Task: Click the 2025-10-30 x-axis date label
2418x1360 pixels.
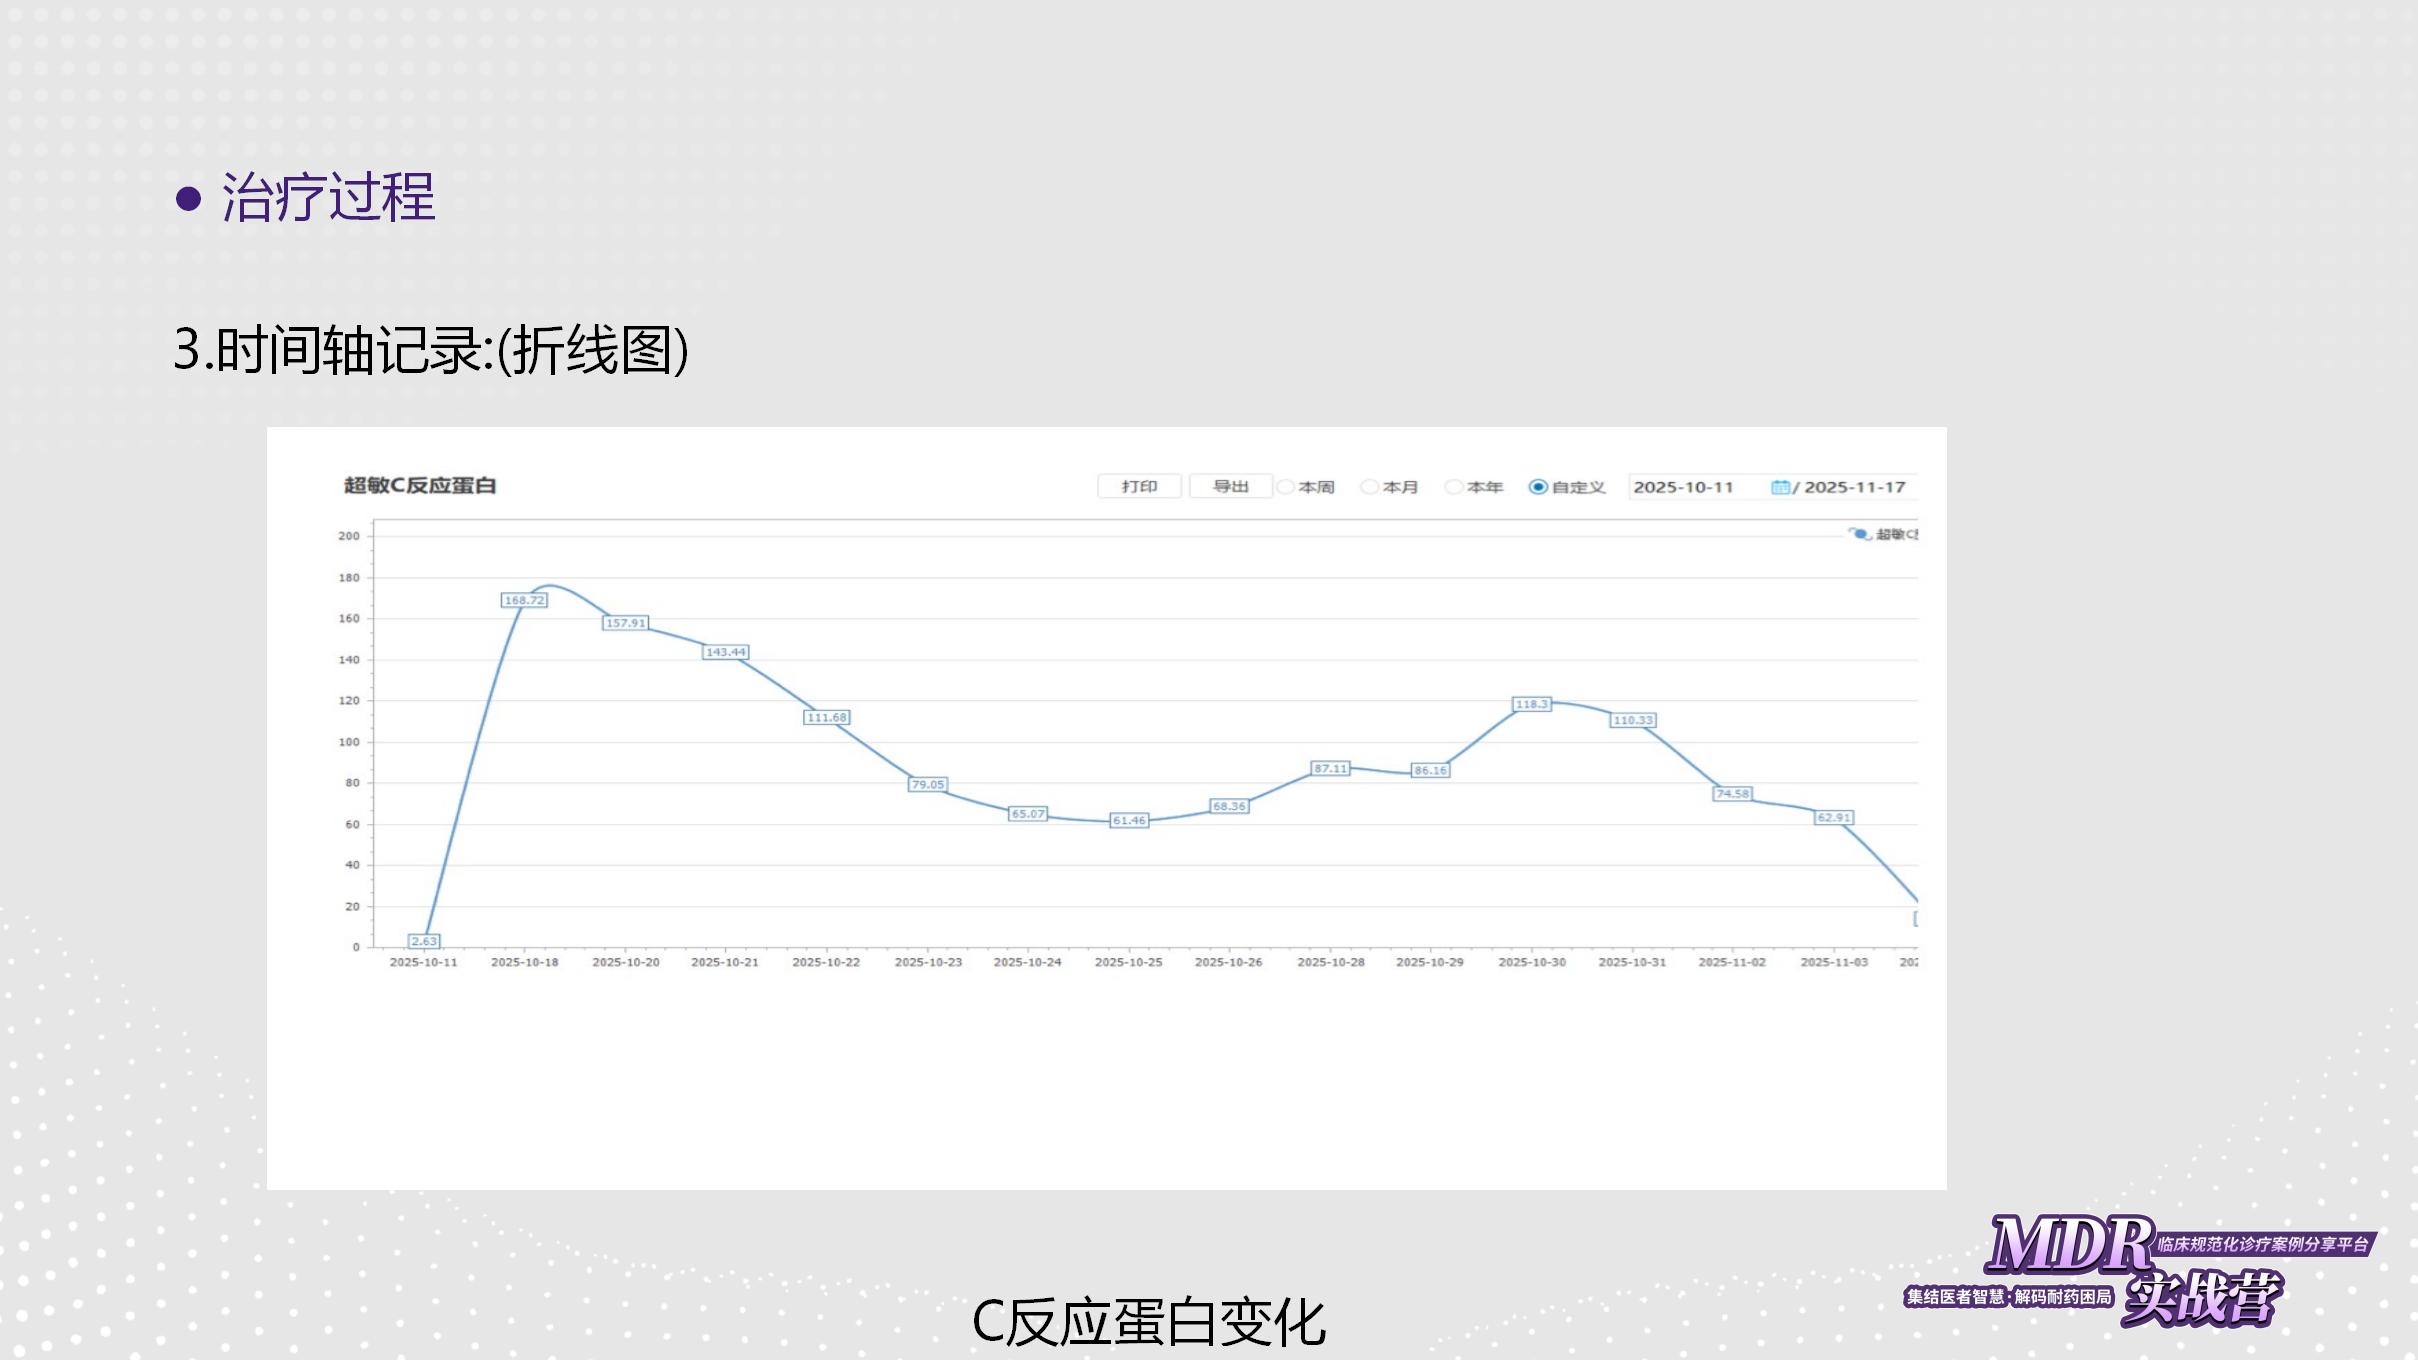Action: point(1531,962)
